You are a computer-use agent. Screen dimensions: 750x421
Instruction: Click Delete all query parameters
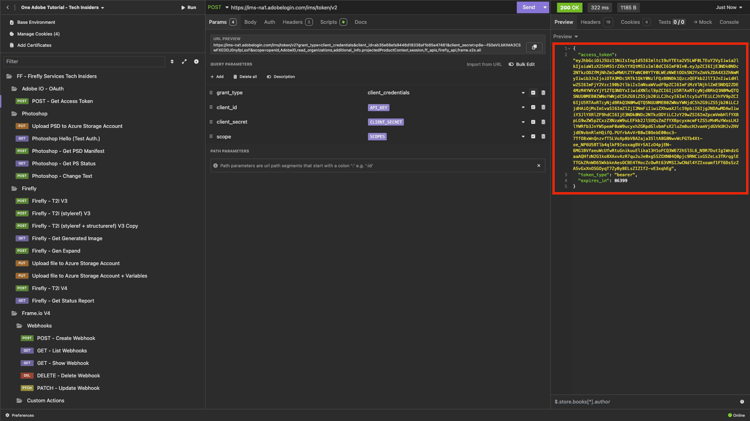[x=245, y=77]
